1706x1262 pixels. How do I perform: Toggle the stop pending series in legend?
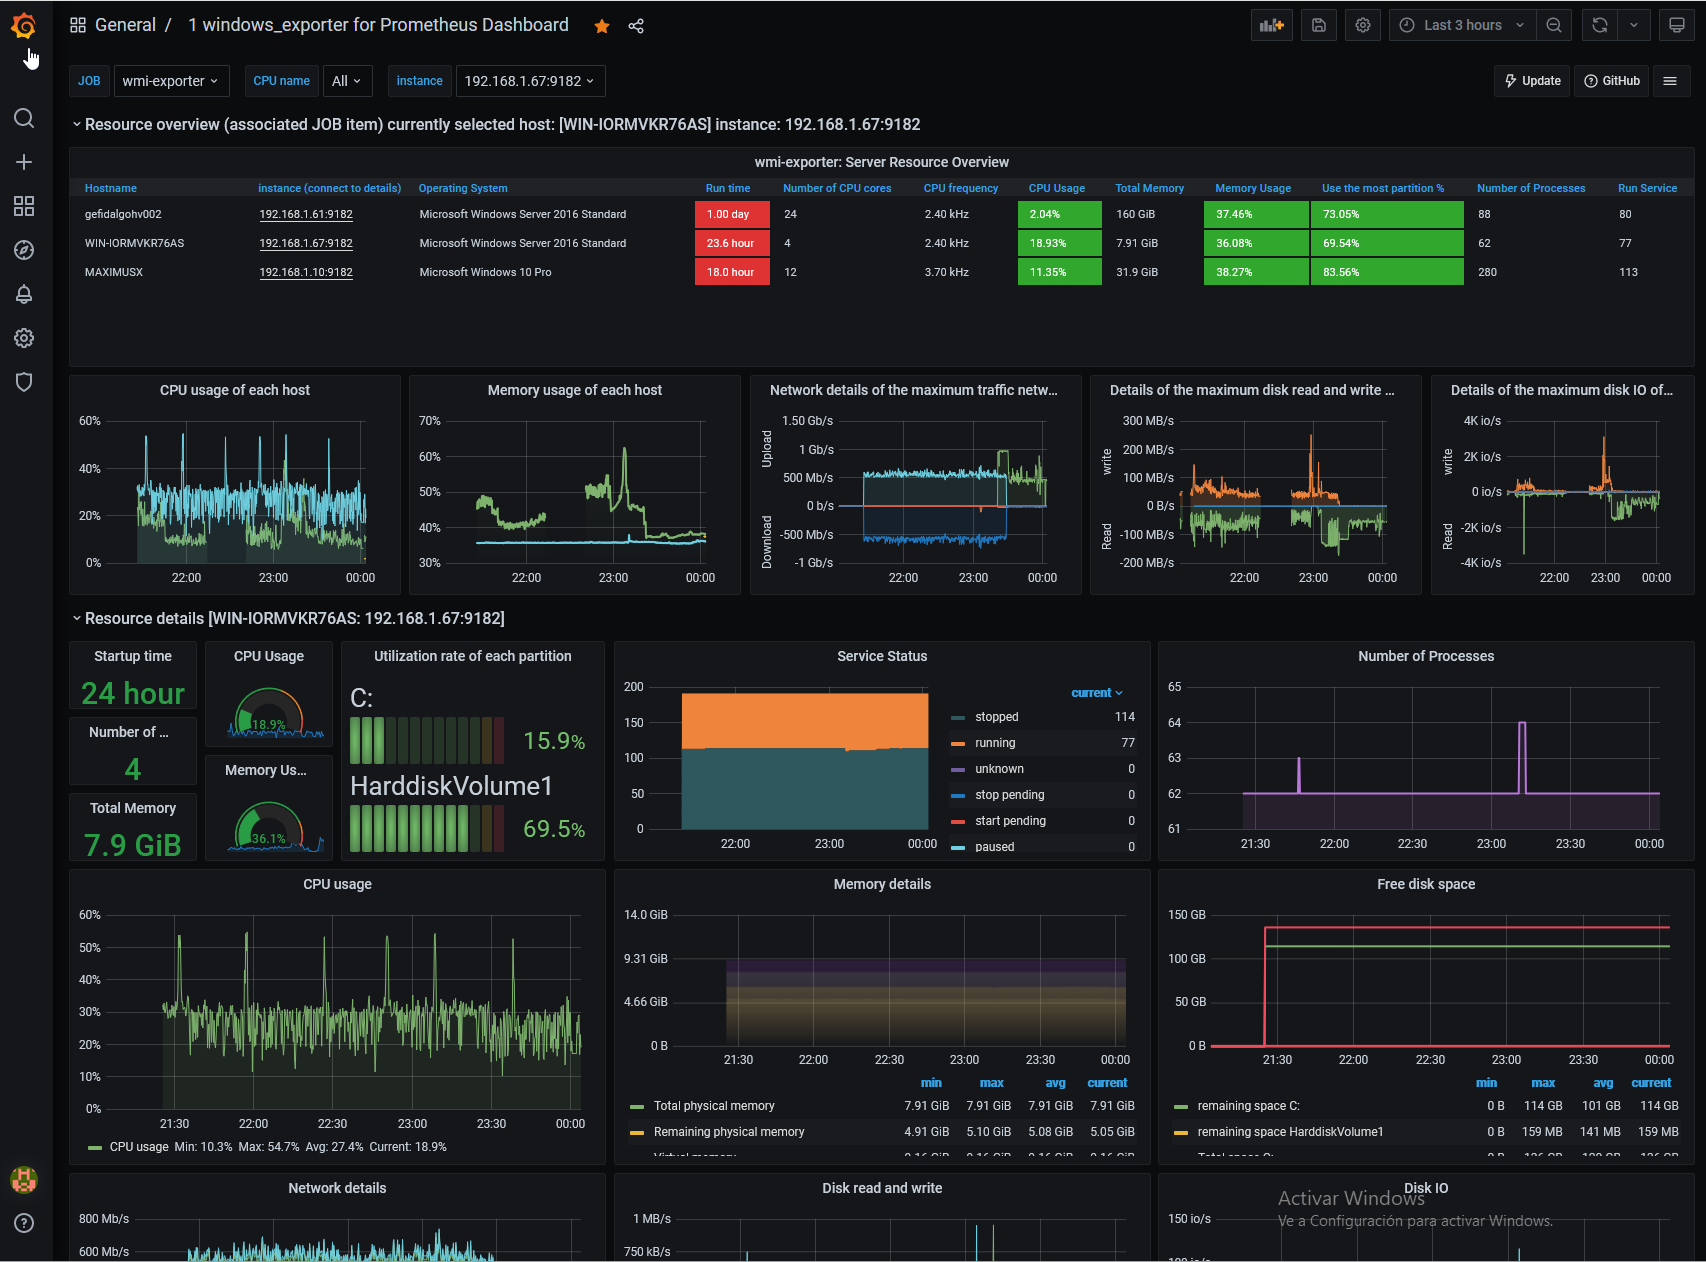(1009, 795)
